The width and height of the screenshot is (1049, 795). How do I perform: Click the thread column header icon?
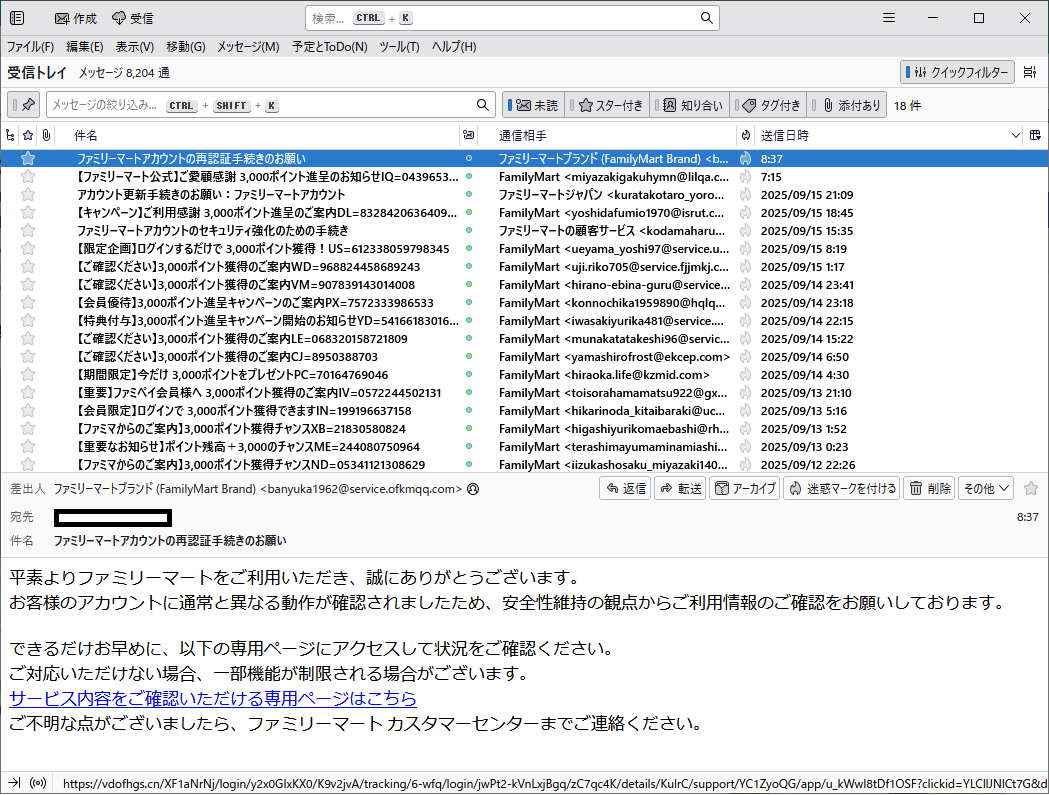coord(11,135)
